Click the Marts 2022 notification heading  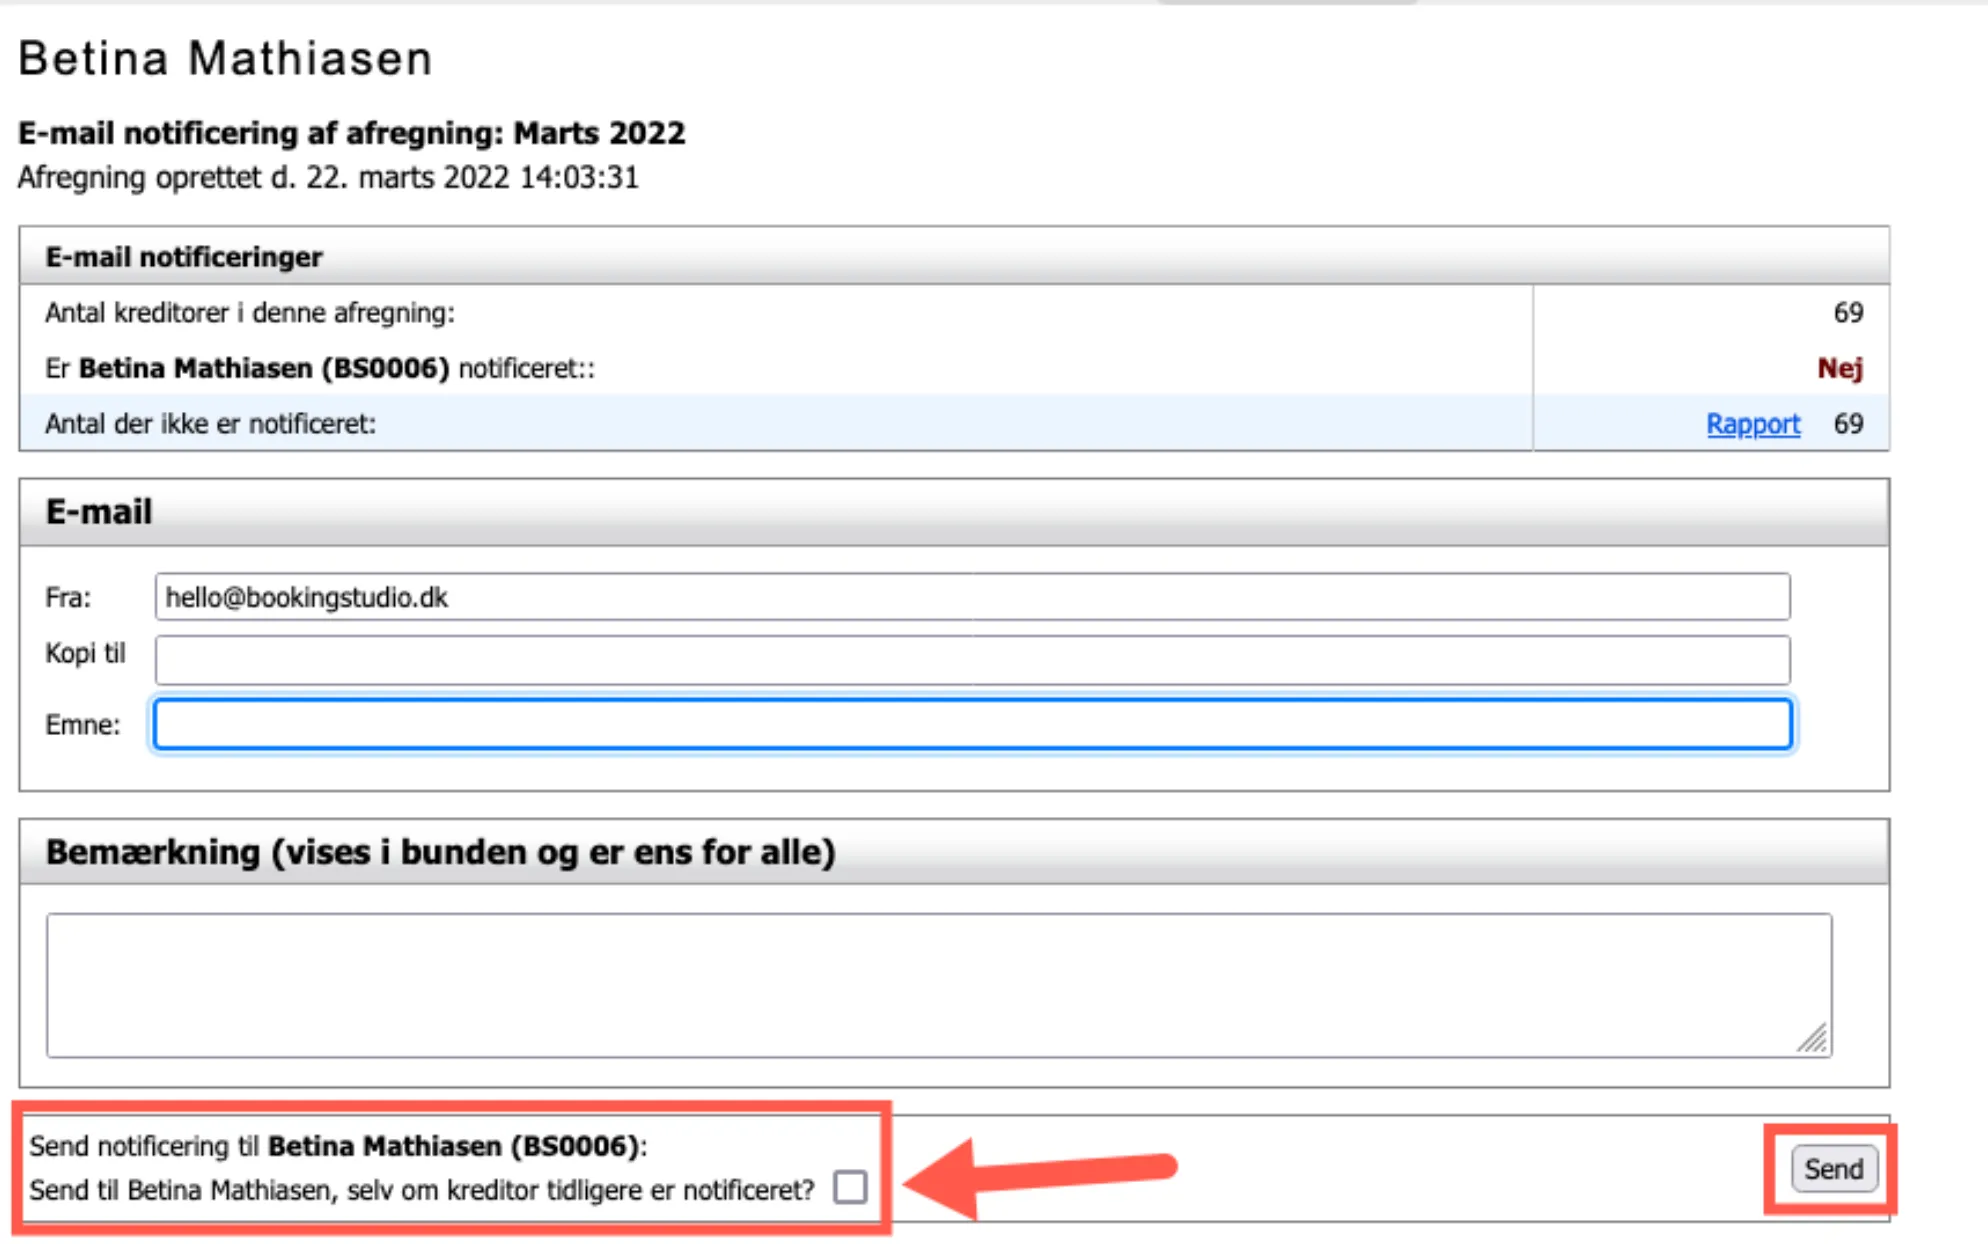click(x=352, y=132)
